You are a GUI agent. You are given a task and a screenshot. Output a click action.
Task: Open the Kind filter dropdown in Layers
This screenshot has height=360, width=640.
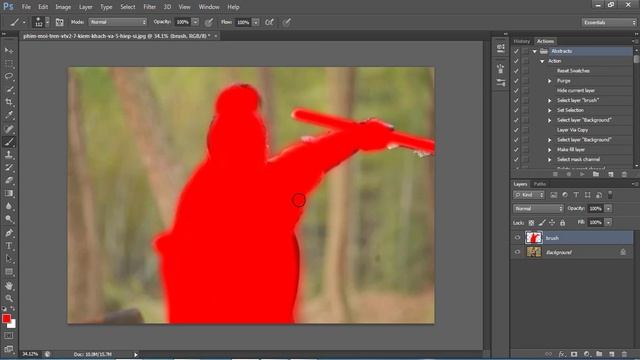click(x=529, y=195)
